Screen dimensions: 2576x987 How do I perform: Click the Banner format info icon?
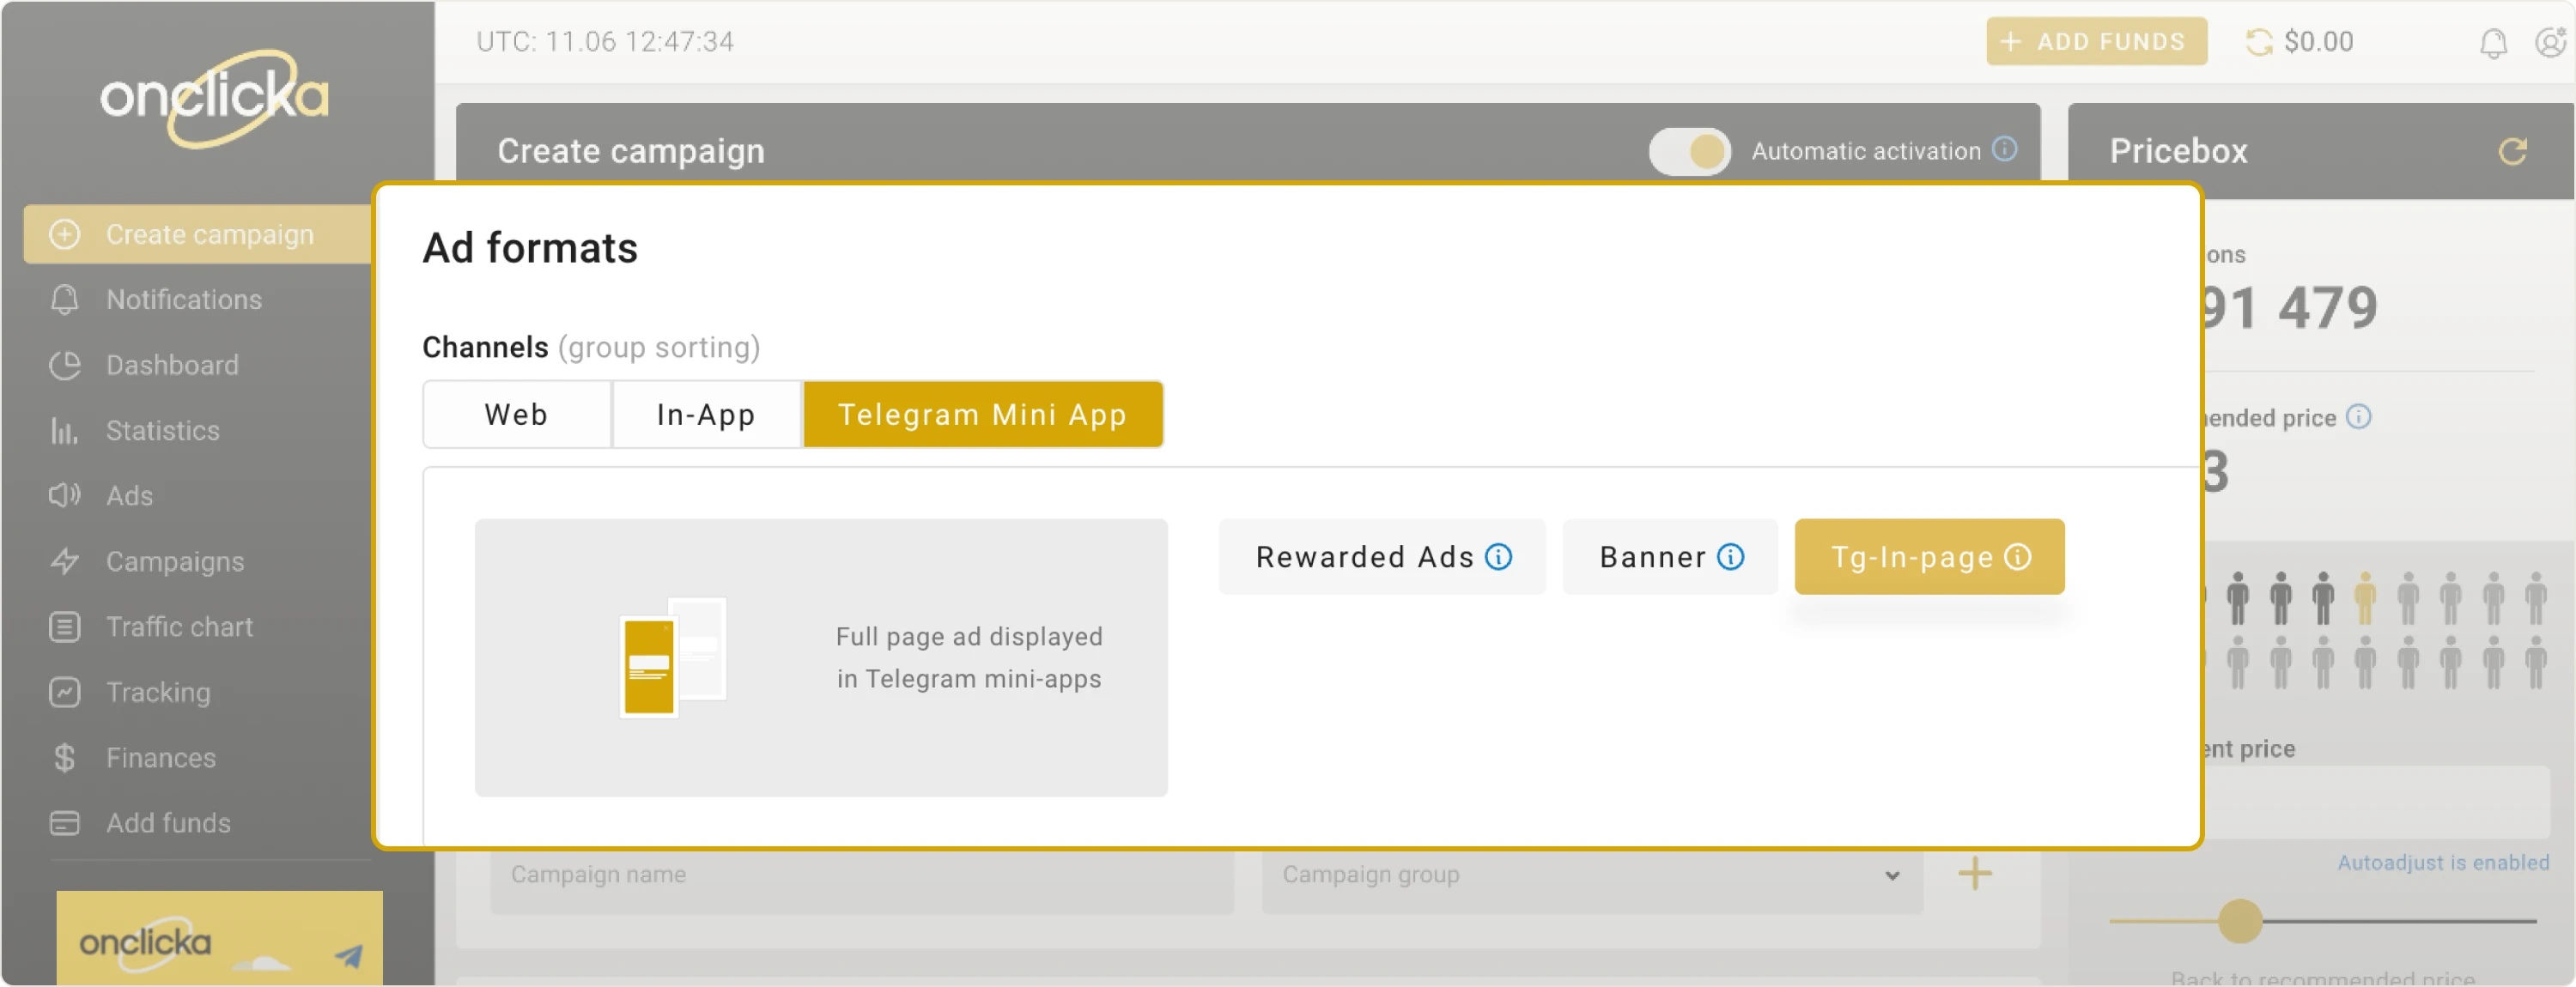[1730, 557]
